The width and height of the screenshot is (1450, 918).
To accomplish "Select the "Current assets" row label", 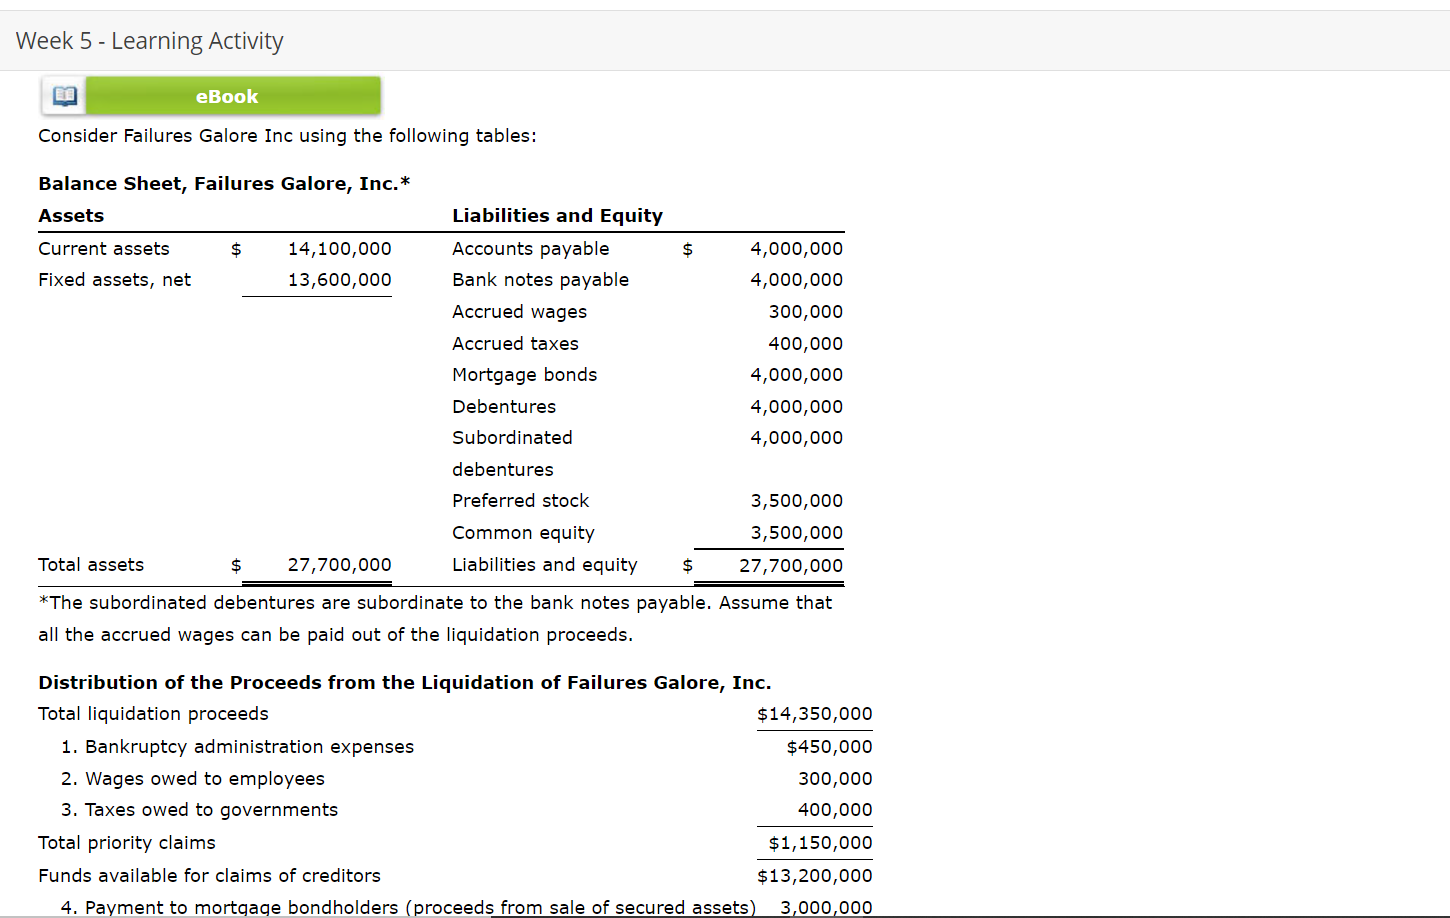I will pyautogui.click(x=104, y=249).
